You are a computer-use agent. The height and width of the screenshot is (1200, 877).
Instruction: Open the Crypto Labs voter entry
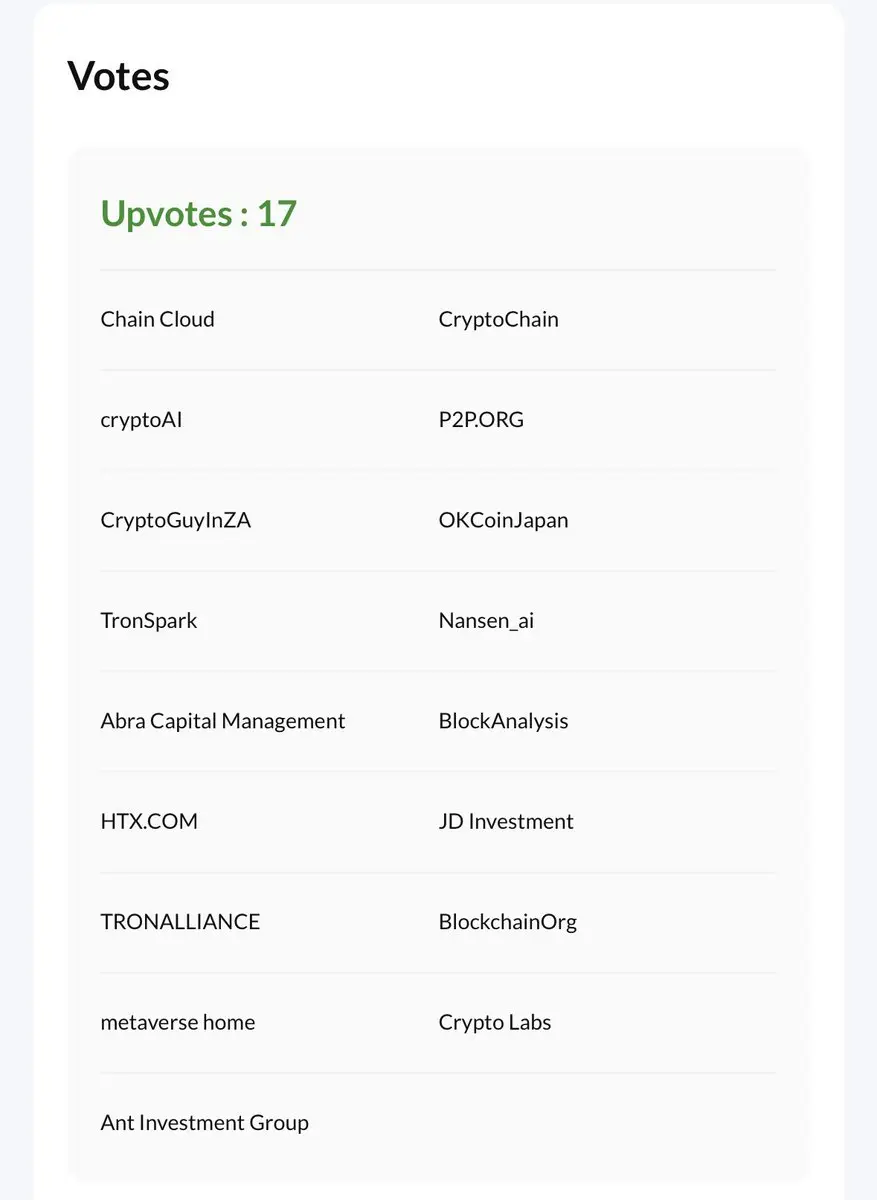pyautogui.click(x=495, y=1022)
